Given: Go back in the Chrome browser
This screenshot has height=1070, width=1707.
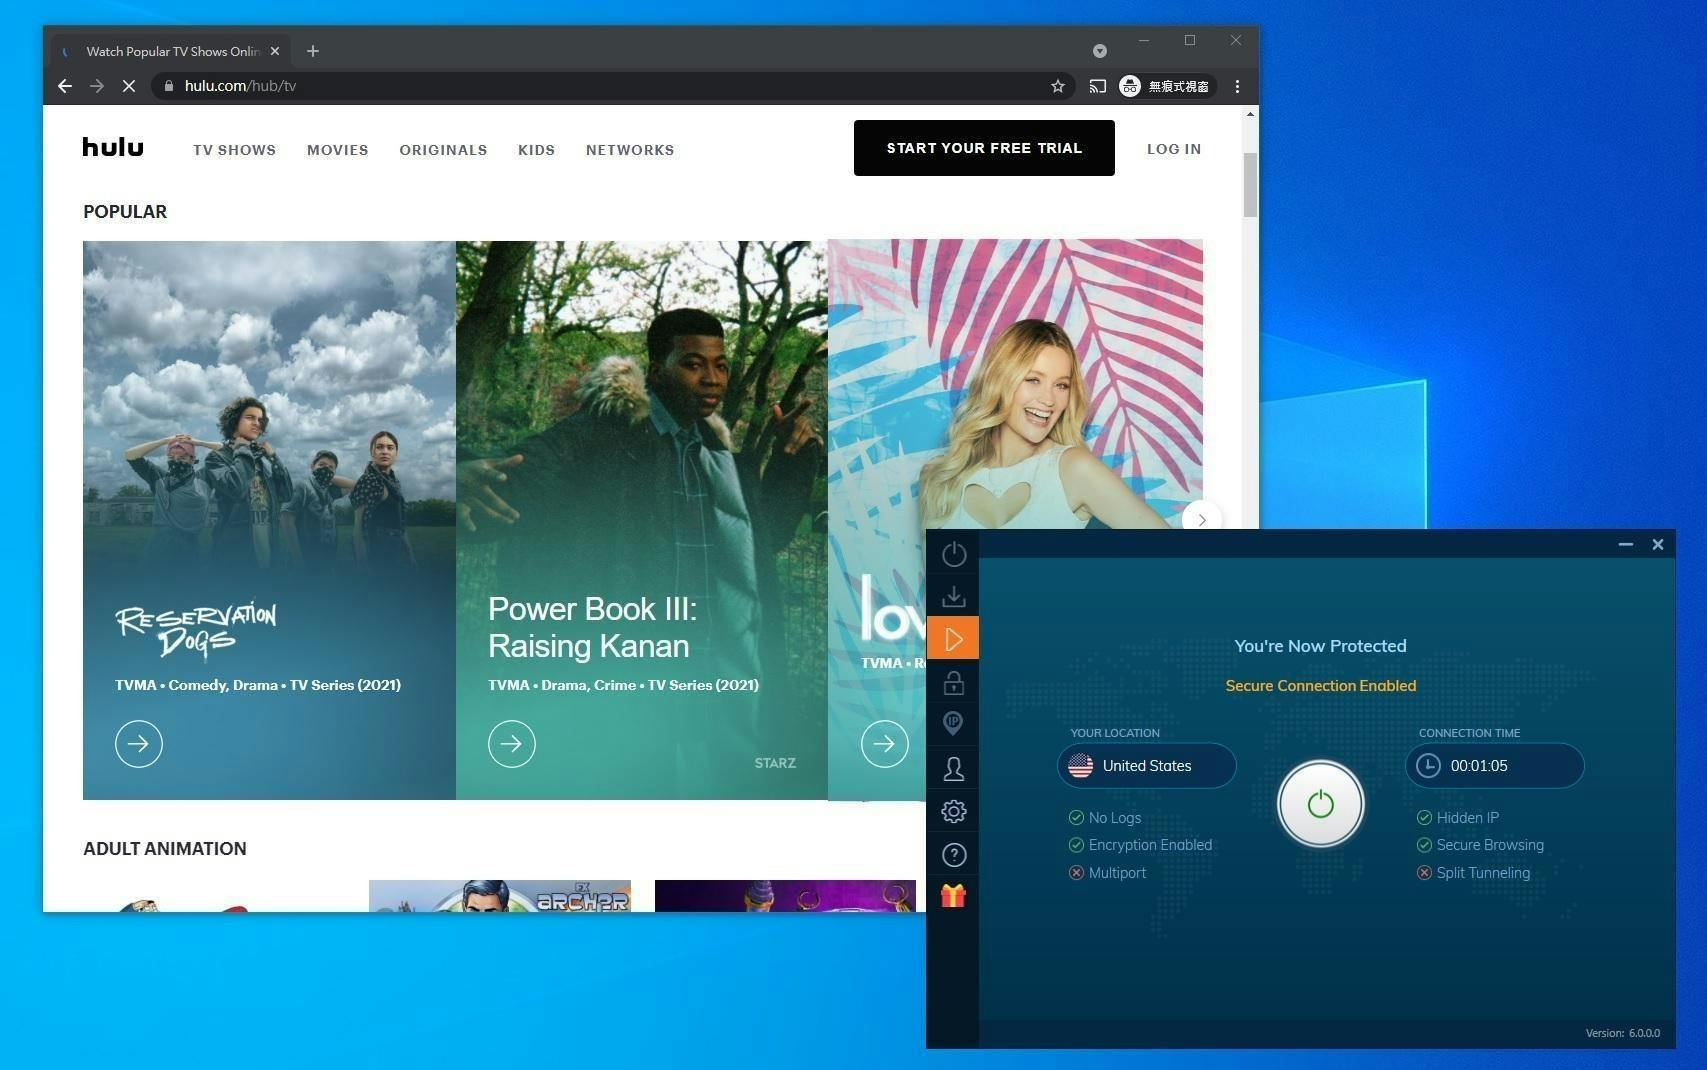Looking at the screenshot, I should pyautogui.click(x=65, y=86).
